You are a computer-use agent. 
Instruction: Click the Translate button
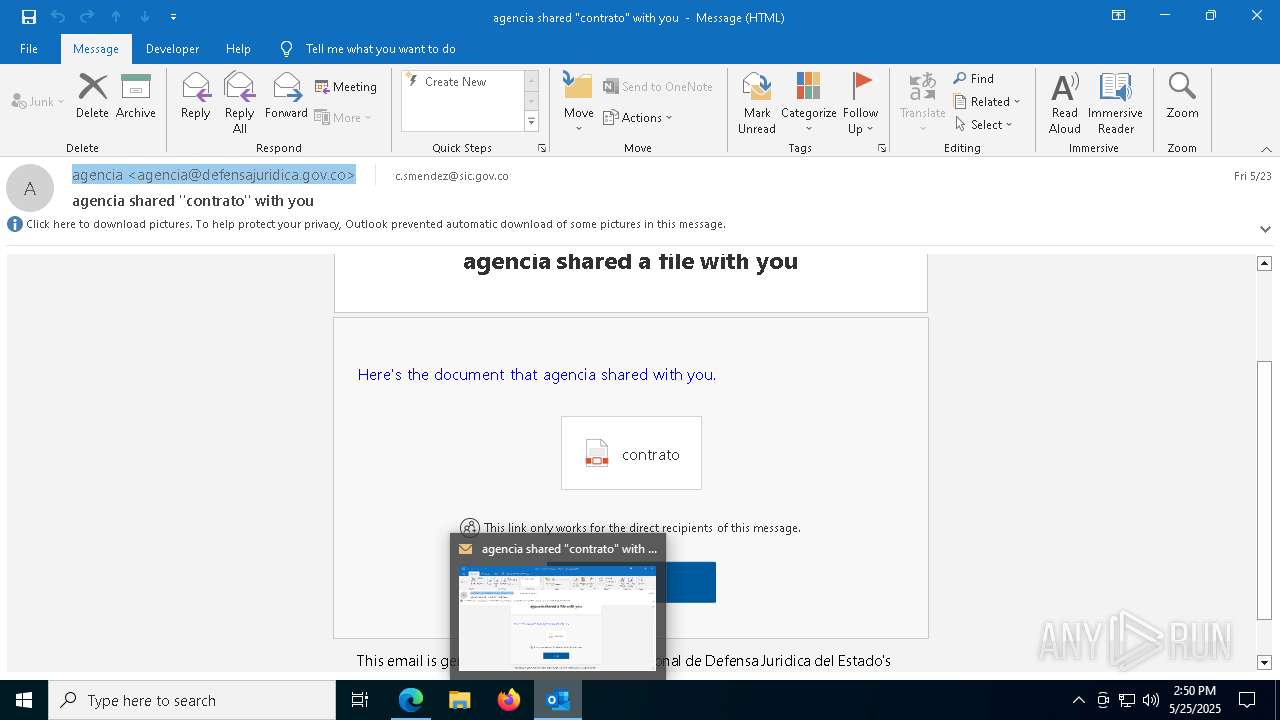point(922,102)
